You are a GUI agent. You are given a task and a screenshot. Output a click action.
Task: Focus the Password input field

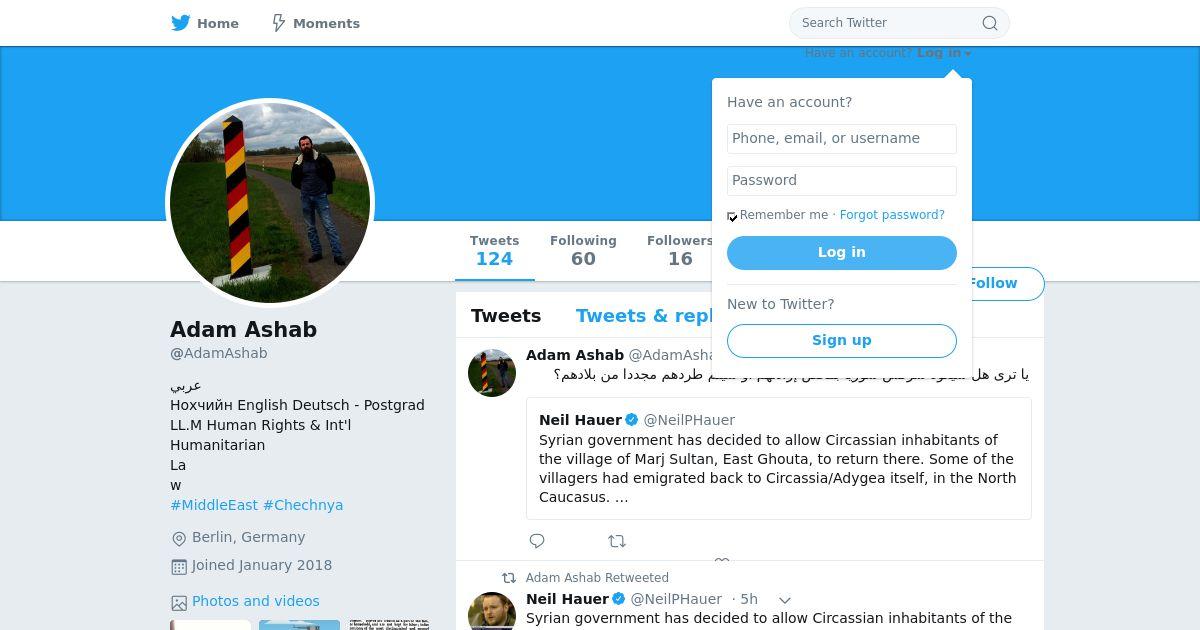[842, 181]
